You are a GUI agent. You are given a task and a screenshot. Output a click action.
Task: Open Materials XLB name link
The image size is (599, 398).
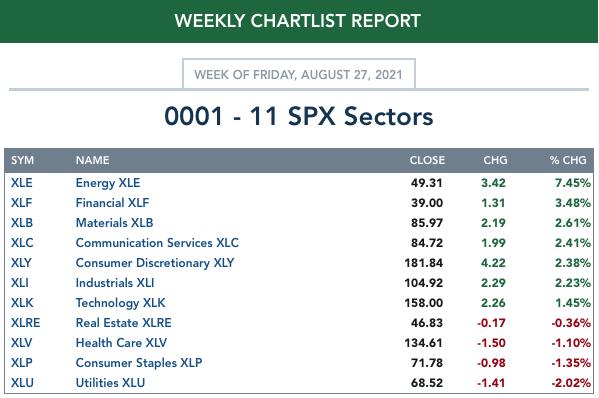(114, 223)
